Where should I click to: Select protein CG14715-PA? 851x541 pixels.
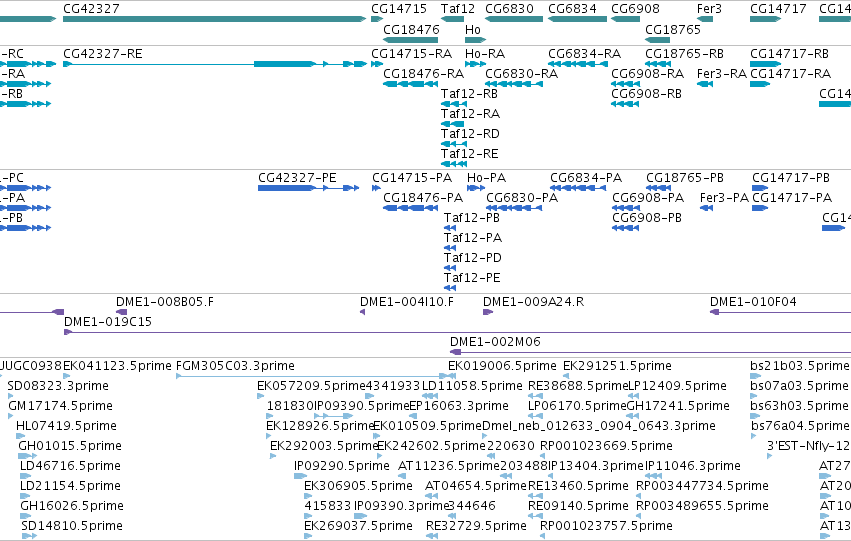(412, 178)
